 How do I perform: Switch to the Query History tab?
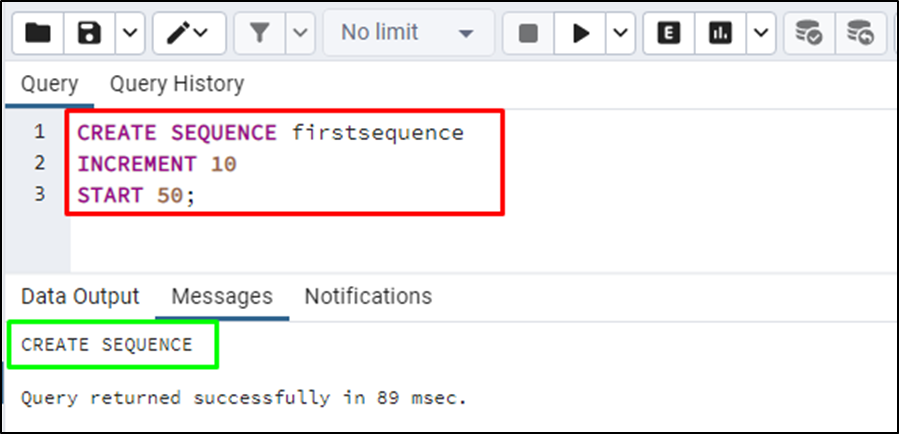[177, 84]
